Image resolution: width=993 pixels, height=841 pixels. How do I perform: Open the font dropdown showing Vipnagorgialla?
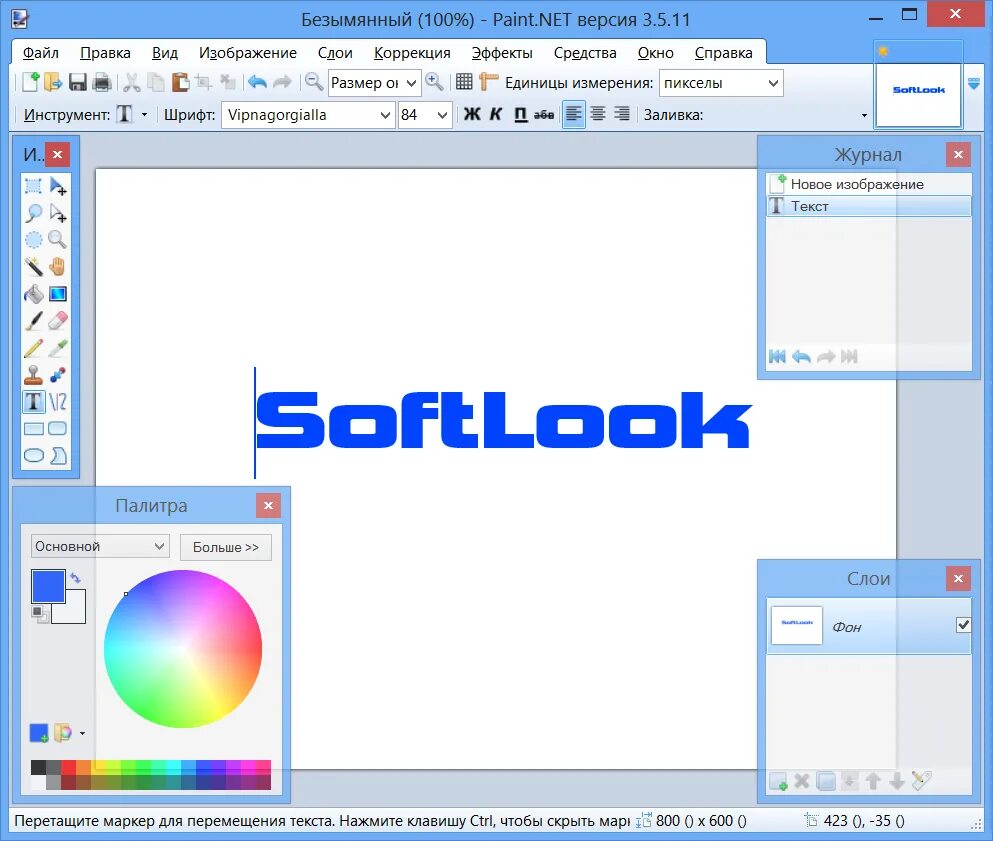pos(384,115)
